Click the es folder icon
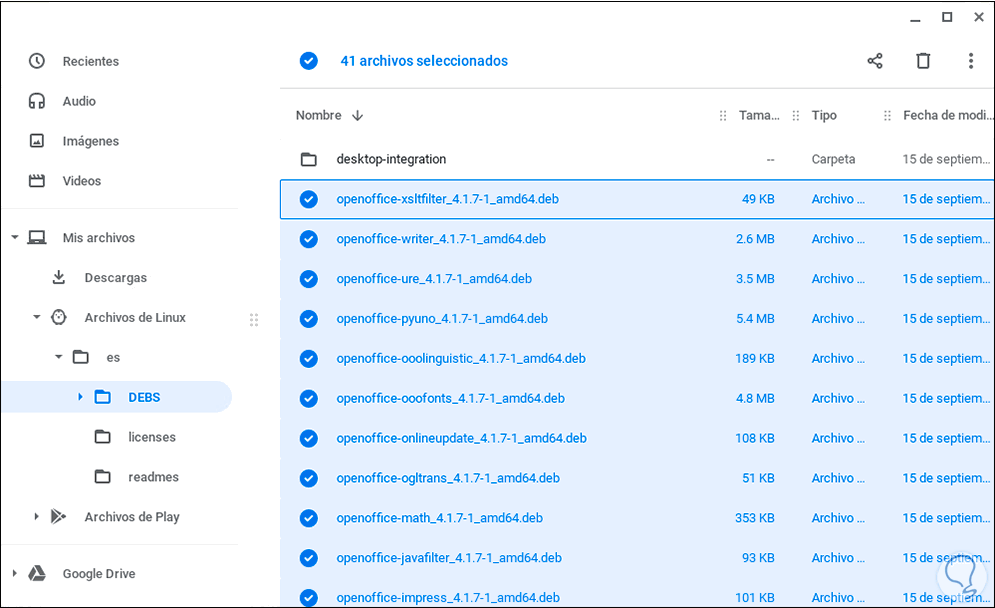This screenshot has width=995, height=608. 81,357
